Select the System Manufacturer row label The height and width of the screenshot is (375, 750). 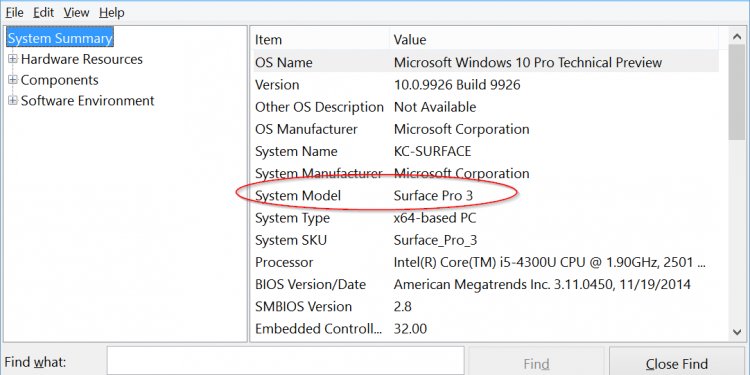(x=319, y=173)
